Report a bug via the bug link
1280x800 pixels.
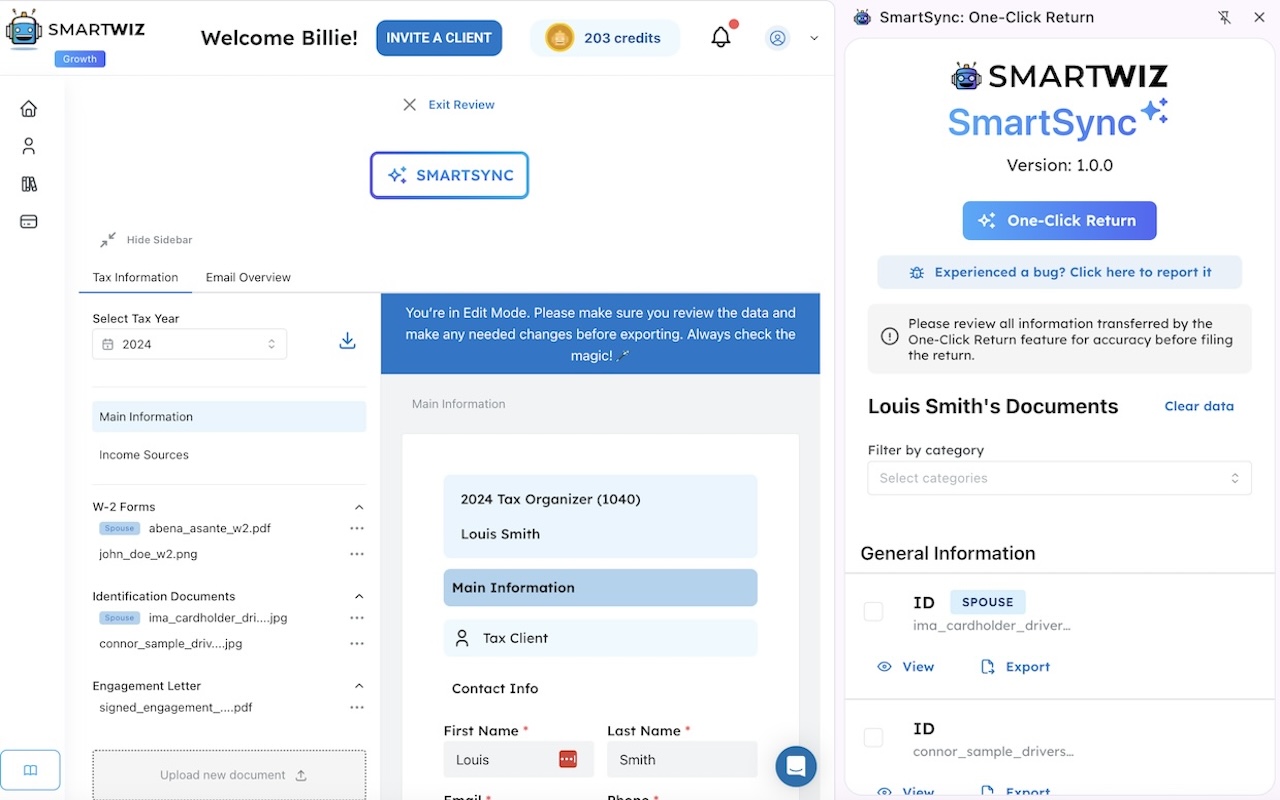point(1060,272)
